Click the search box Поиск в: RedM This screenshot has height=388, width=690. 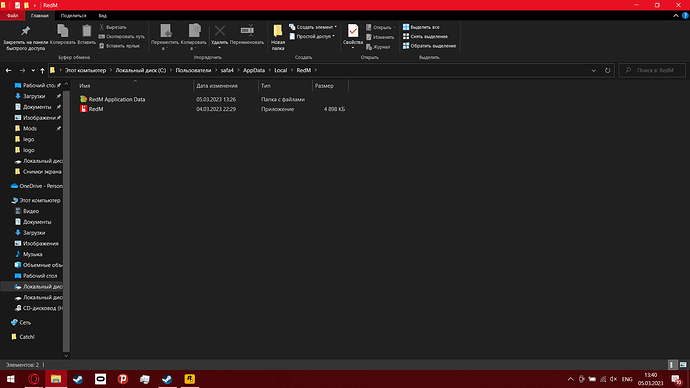point(652,70)
